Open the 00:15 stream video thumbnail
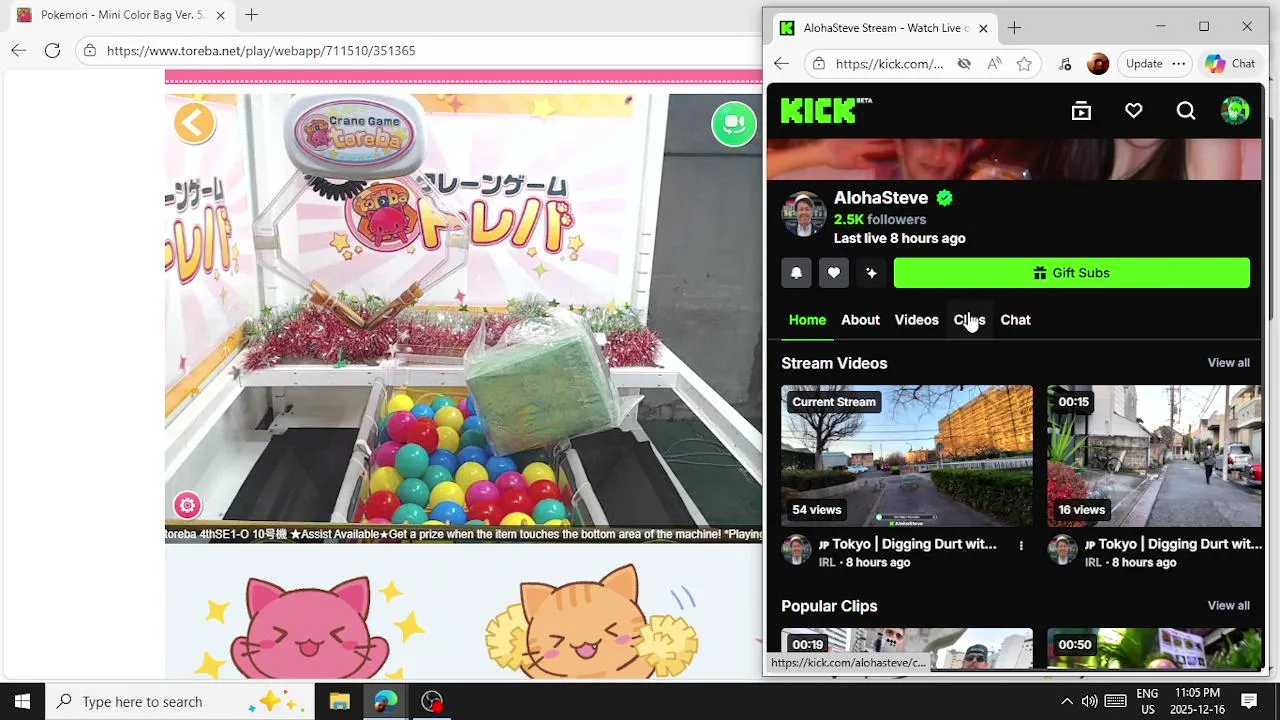The image size is (1280, 720). pos(1154,456)
